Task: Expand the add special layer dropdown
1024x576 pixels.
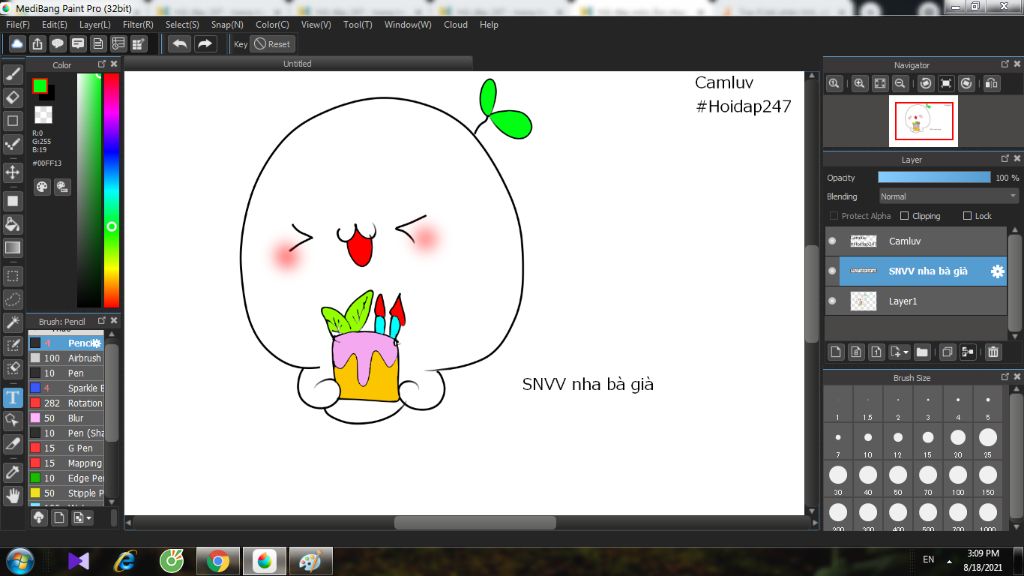Action: pos(899,352)
